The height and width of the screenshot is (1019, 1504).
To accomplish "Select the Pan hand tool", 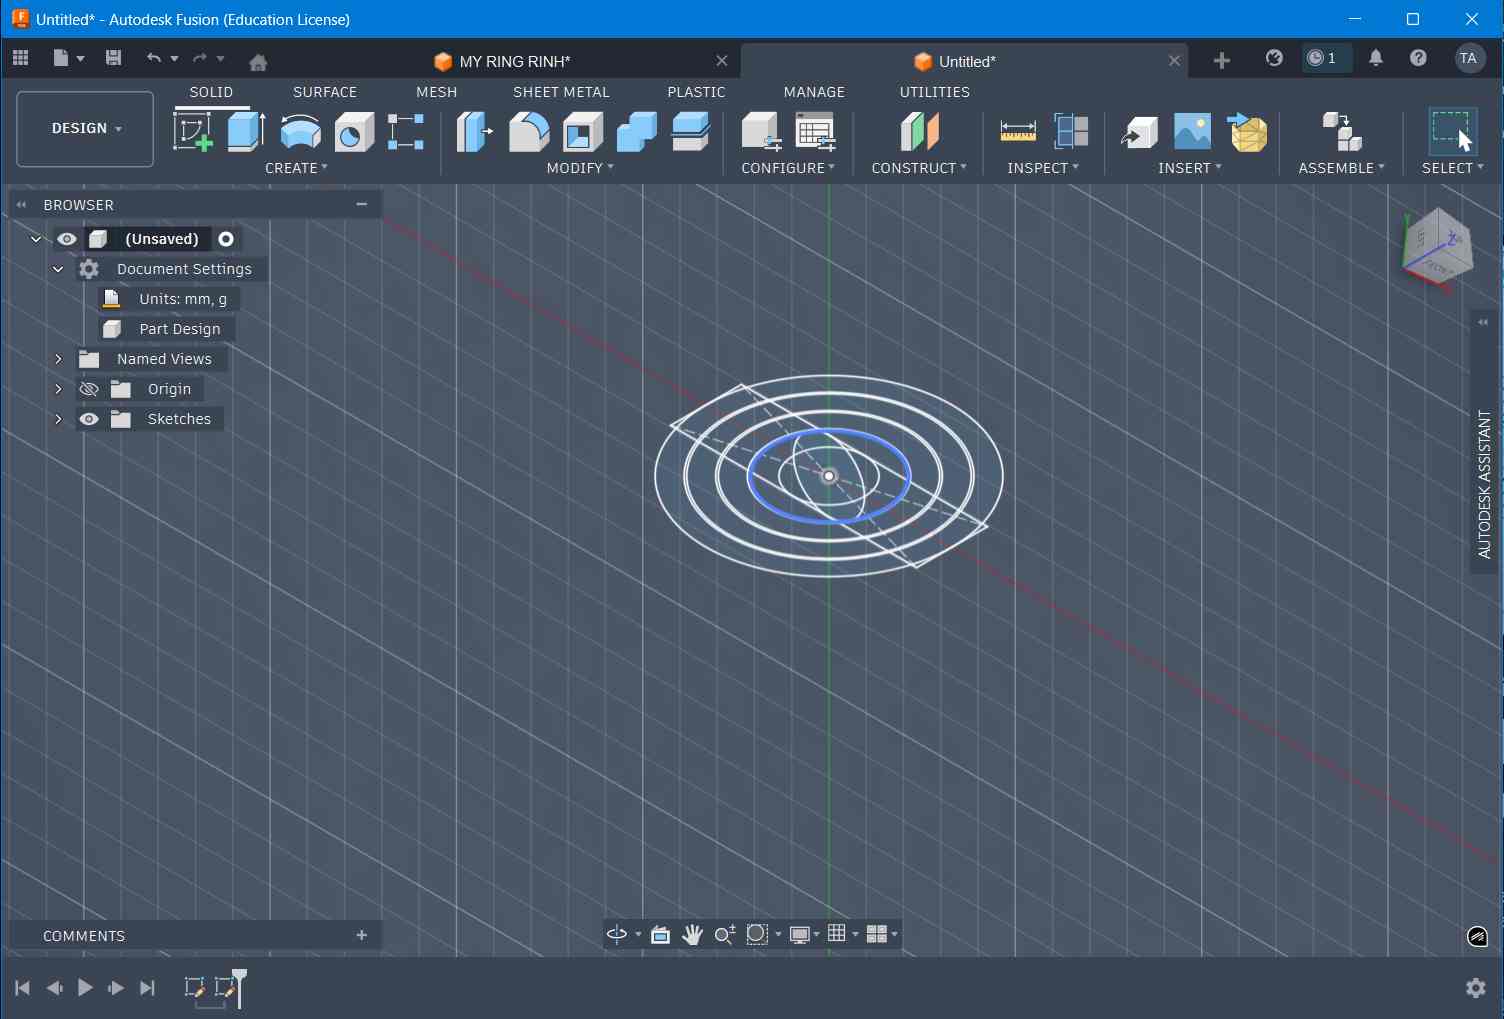I will 692,934.
